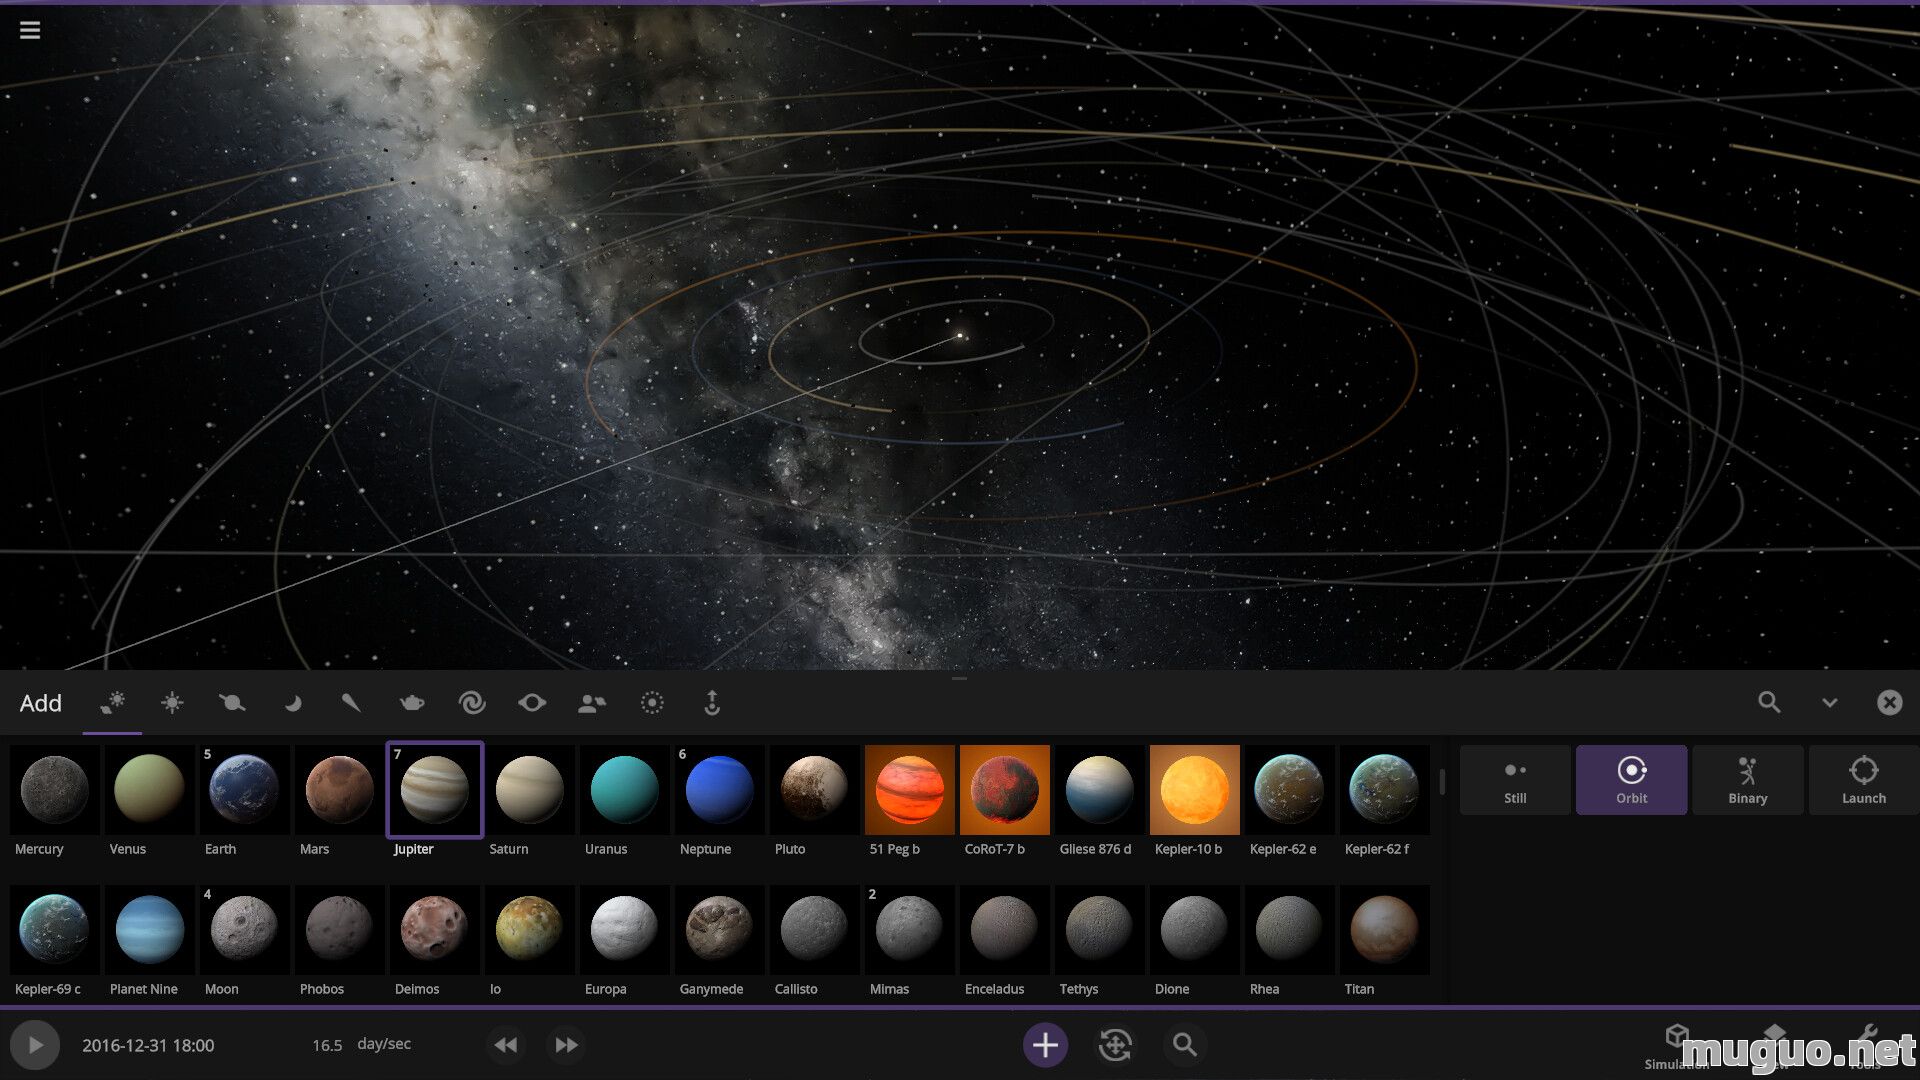Pick Pluto from the object list
This screenshot has width=1920, height=1080.
(814, 790)
